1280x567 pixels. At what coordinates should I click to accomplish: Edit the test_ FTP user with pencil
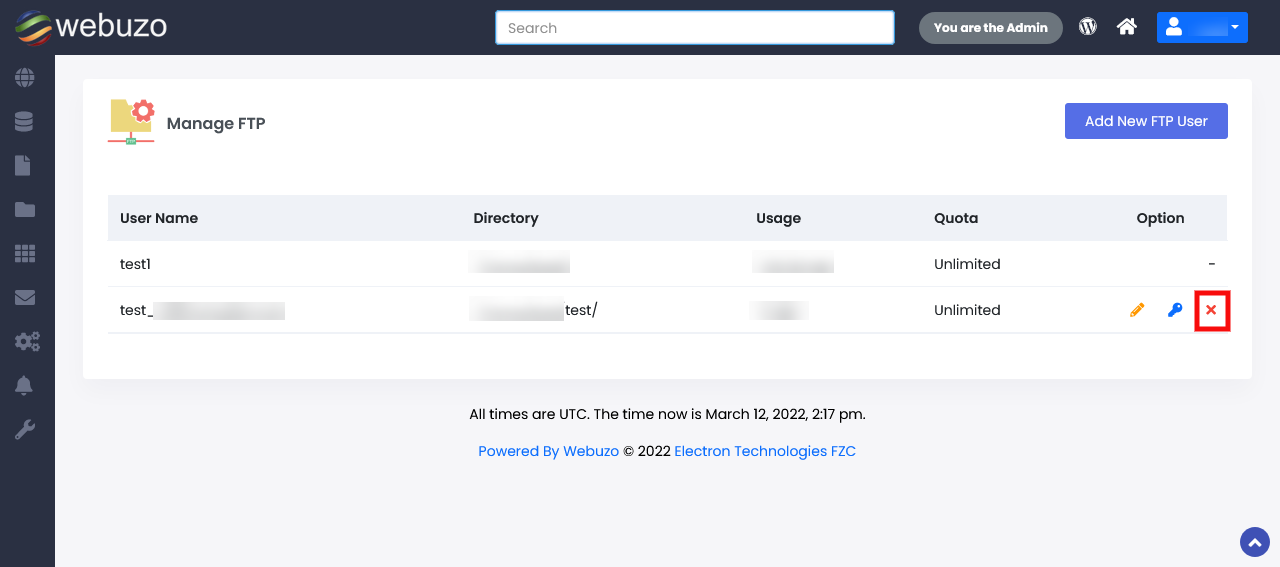(1137, 310)
